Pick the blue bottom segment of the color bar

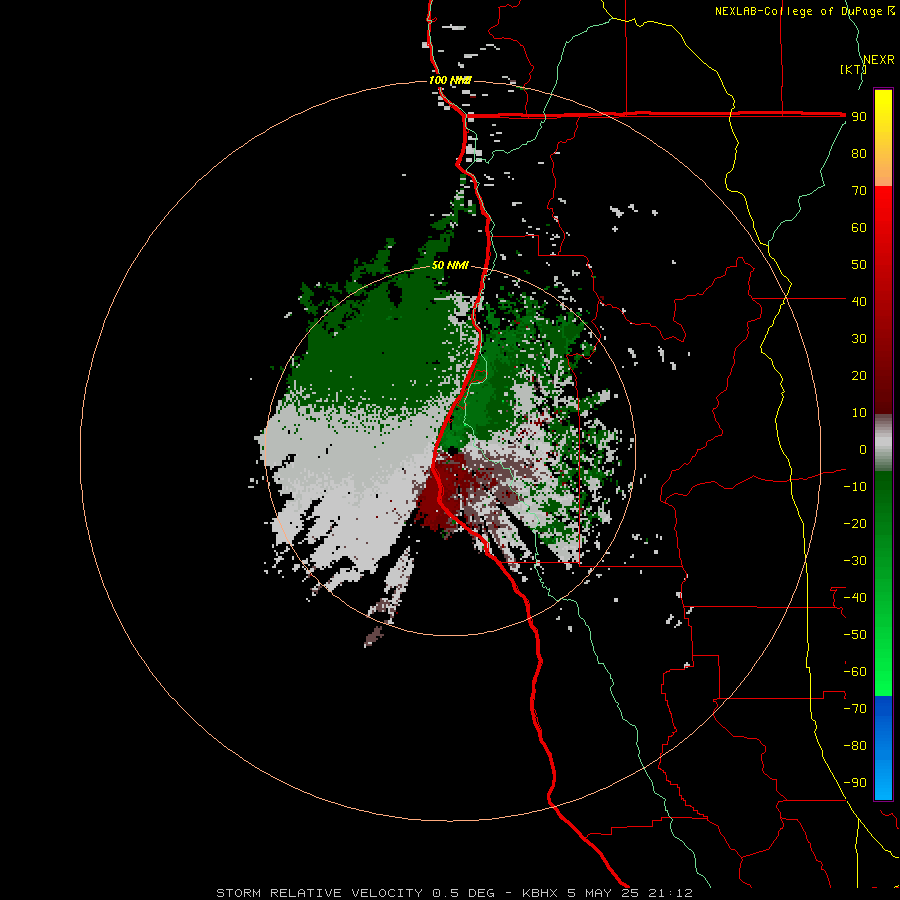(883, 748)
